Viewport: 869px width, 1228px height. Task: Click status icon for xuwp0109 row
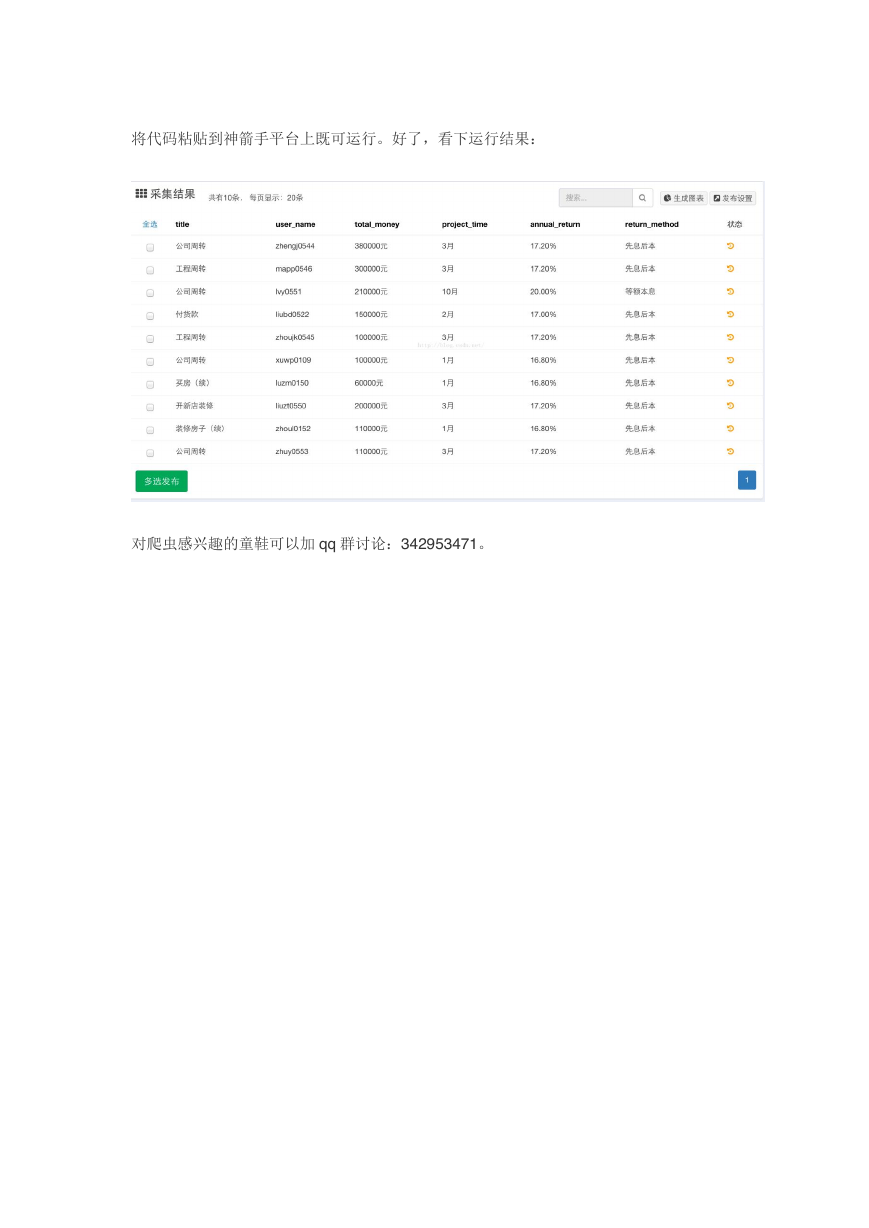tap(730, 360)
